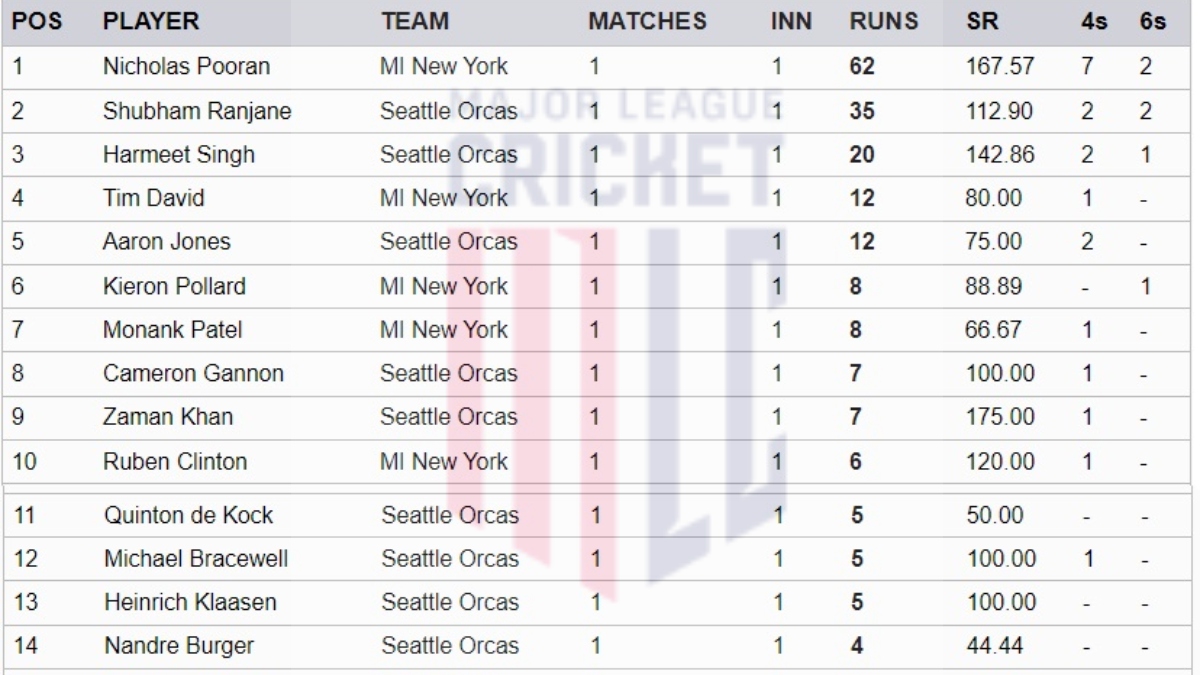This screenshot has width=1200, height=675.
Task: Sort by the 6s column header
Action: [x=1152, y=21]
